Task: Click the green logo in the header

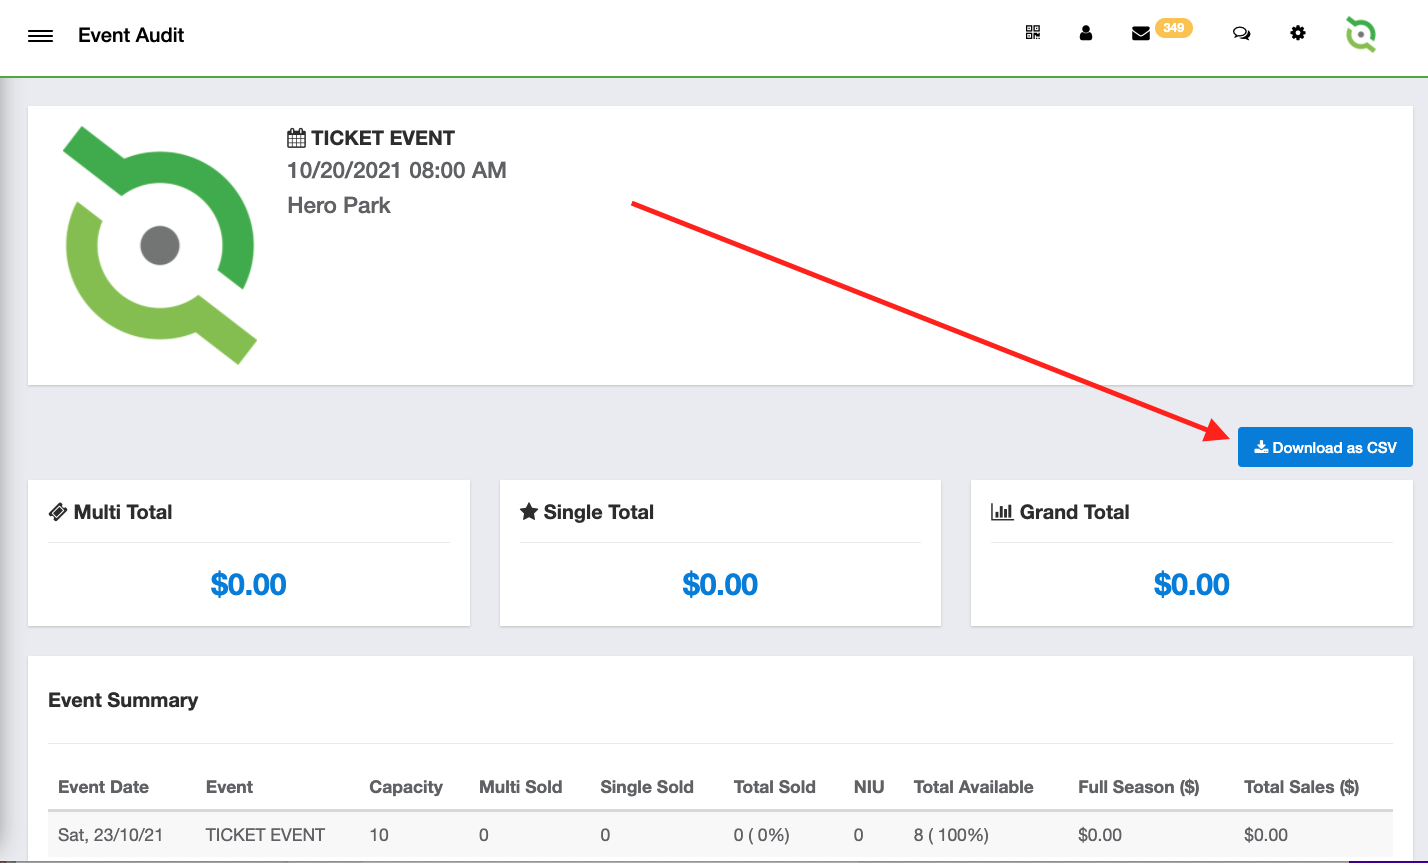Action: [1361, 34]
